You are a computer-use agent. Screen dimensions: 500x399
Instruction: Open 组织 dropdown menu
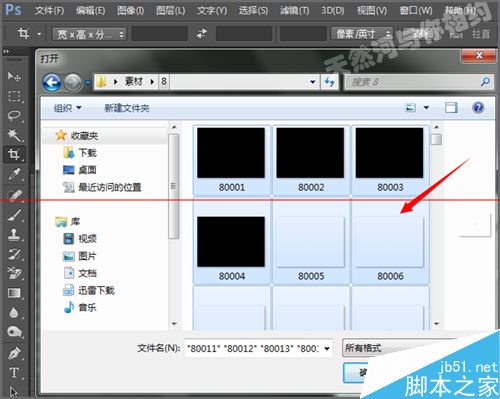[68, 108]
